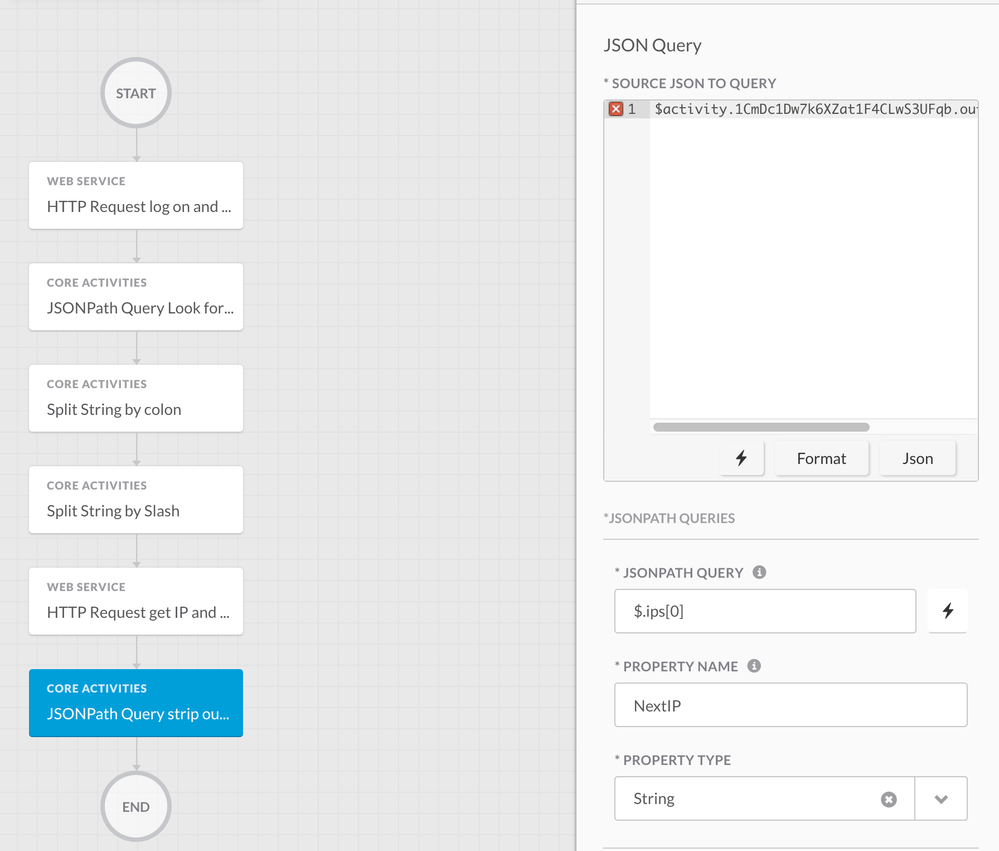Screen dimensions: 999x851
Task: Open the JSONPath Query info icon
Action: (759, 572)
